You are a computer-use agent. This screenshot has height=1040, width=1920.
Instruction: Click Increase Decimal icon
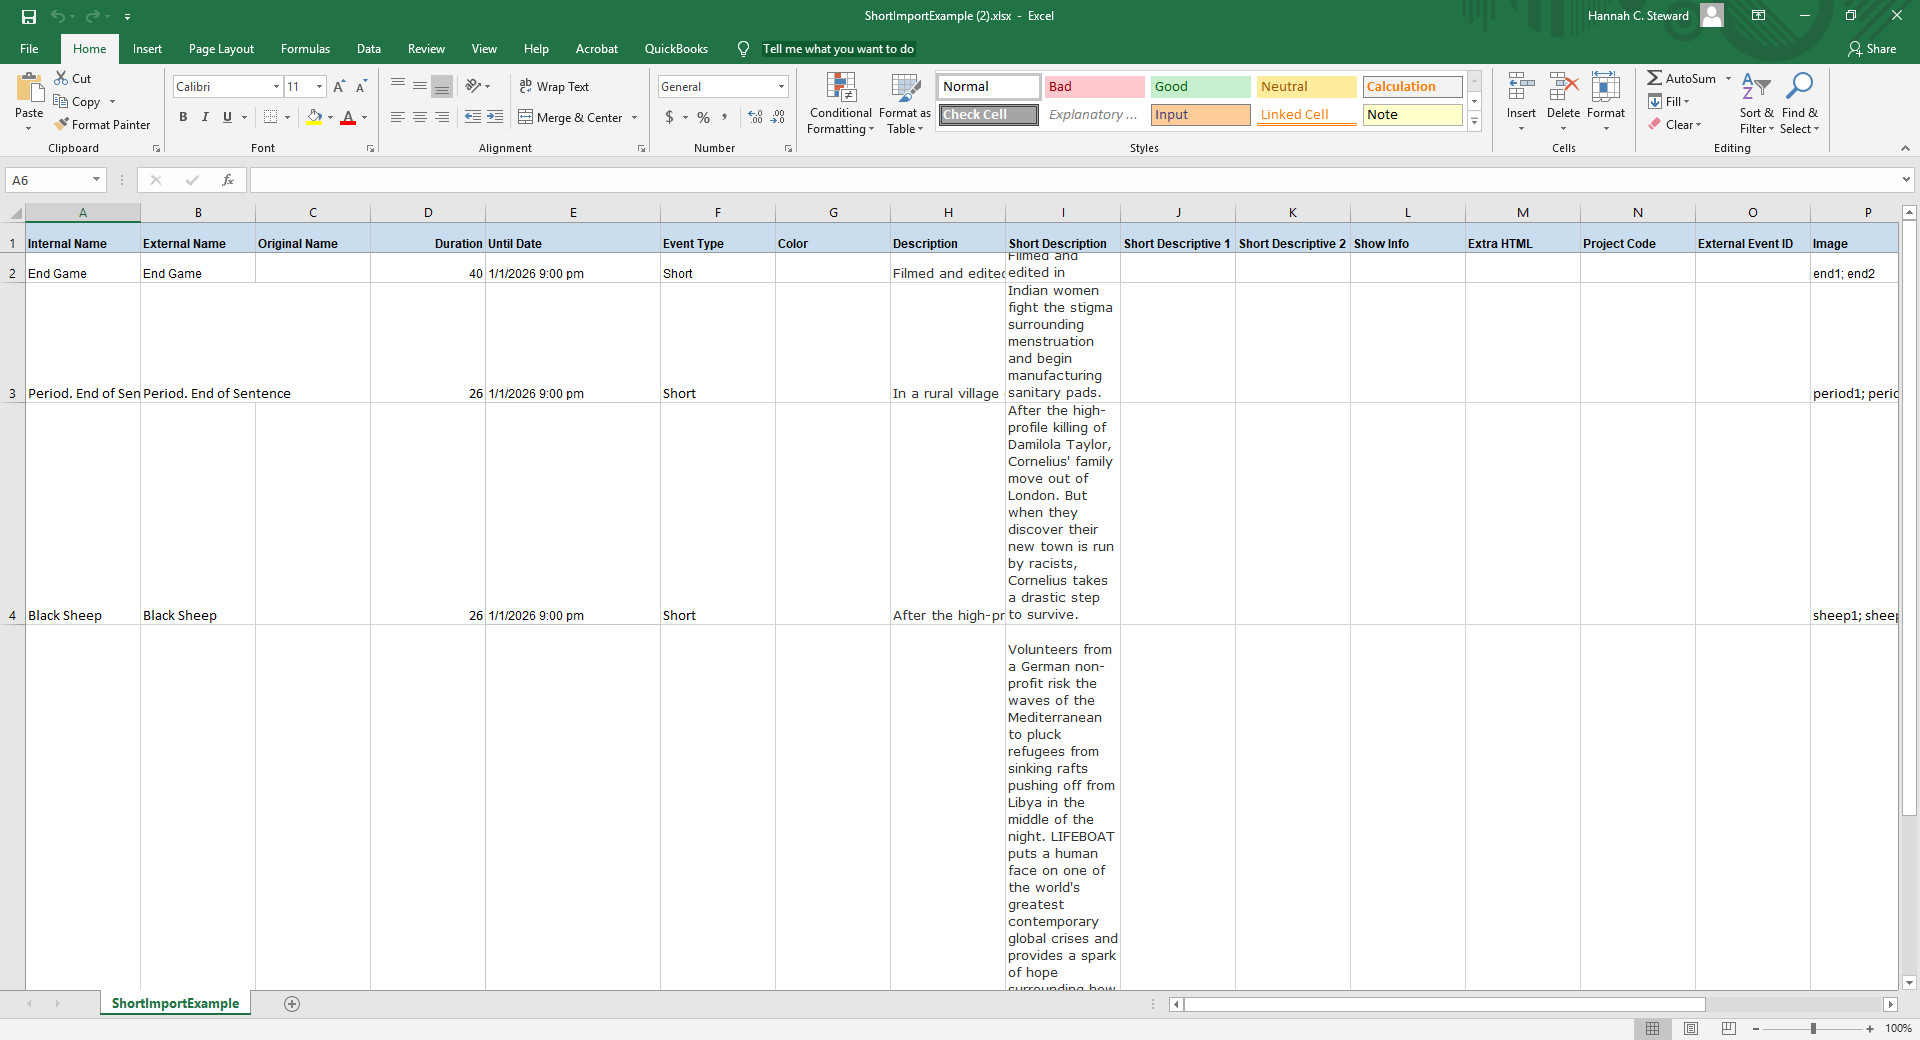click(755, 117)
